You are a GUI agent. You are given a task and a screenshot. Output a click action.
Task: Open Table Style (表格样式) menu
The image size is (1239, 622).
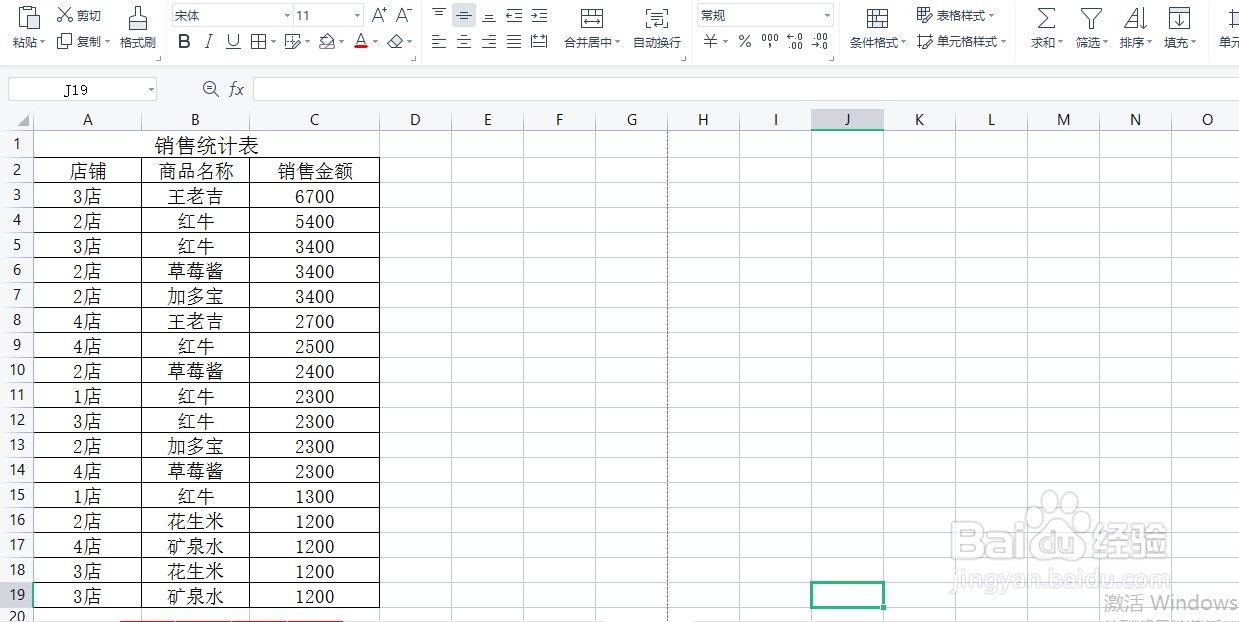click(x=956, y=15)
